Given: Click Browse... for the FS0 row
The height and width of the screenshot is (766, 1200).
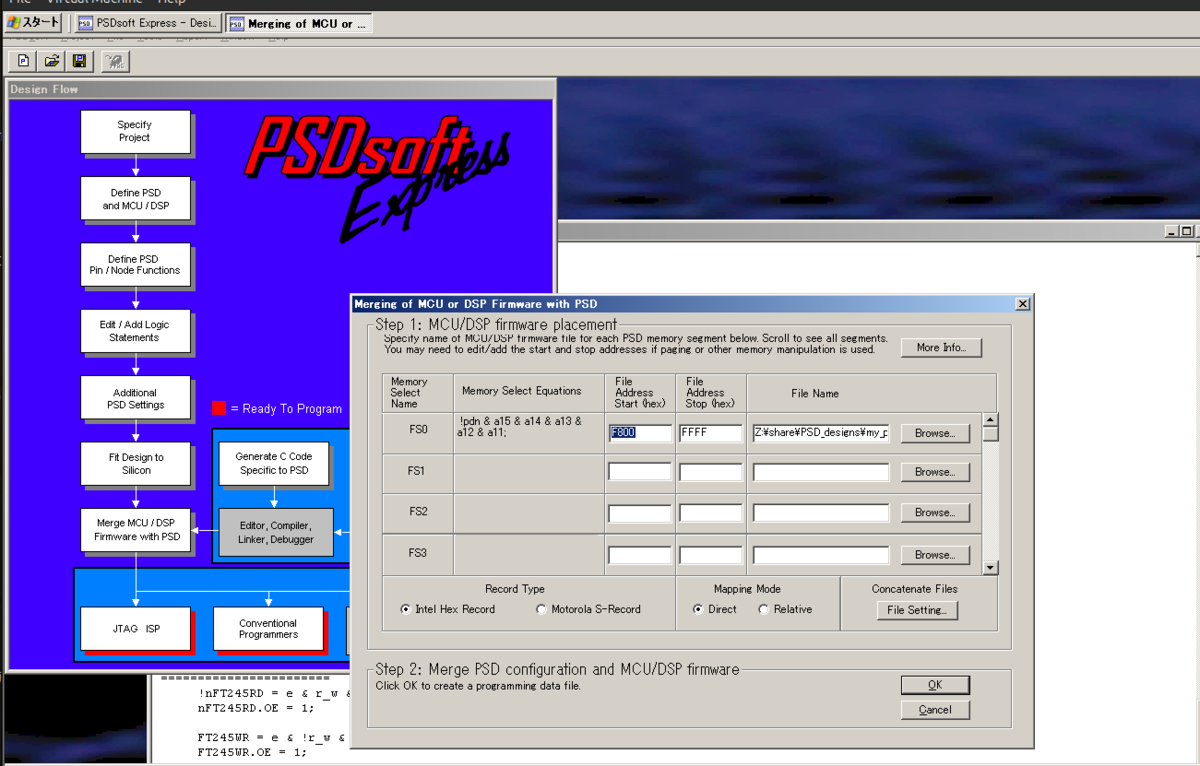Looking at the screenshot, I should click(936, 433).
